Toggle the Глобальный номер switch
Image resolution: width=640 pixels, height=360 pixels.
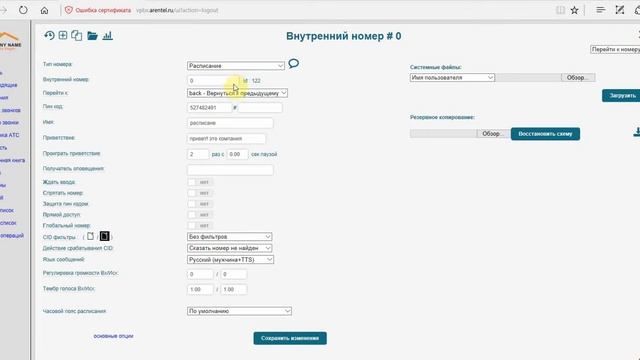click(200, 225)
